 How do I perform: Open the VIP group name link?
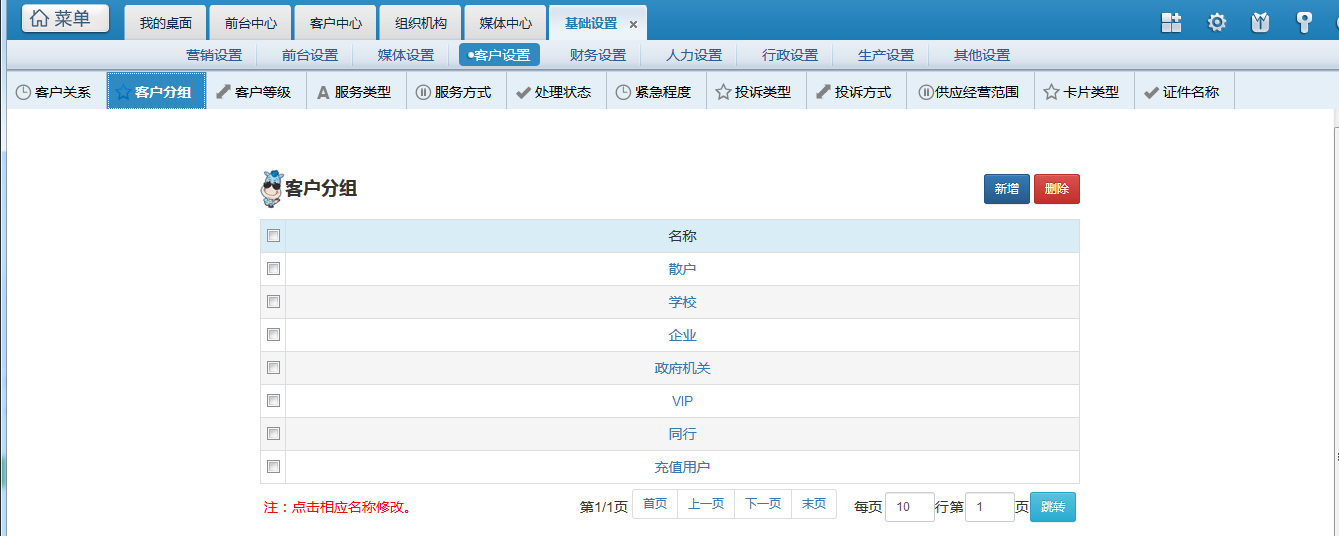pos(682,401)
